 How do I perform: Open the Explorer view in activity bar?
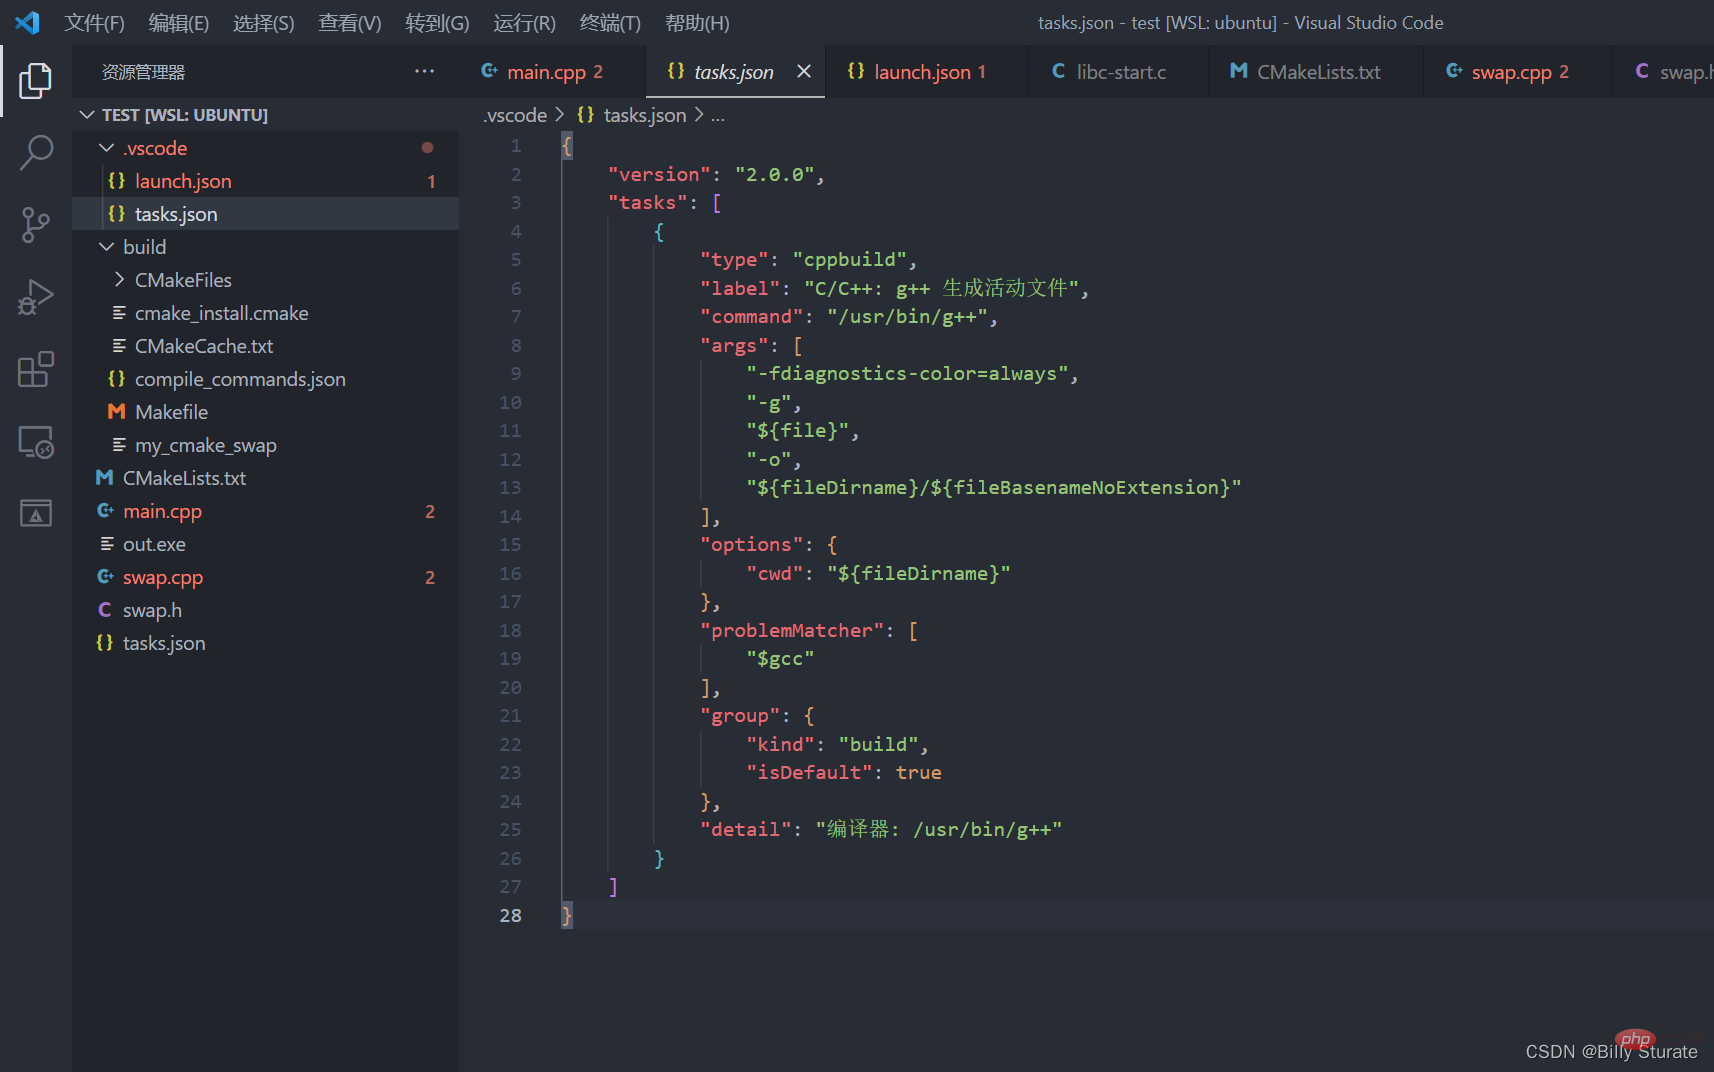pos(35,81)
